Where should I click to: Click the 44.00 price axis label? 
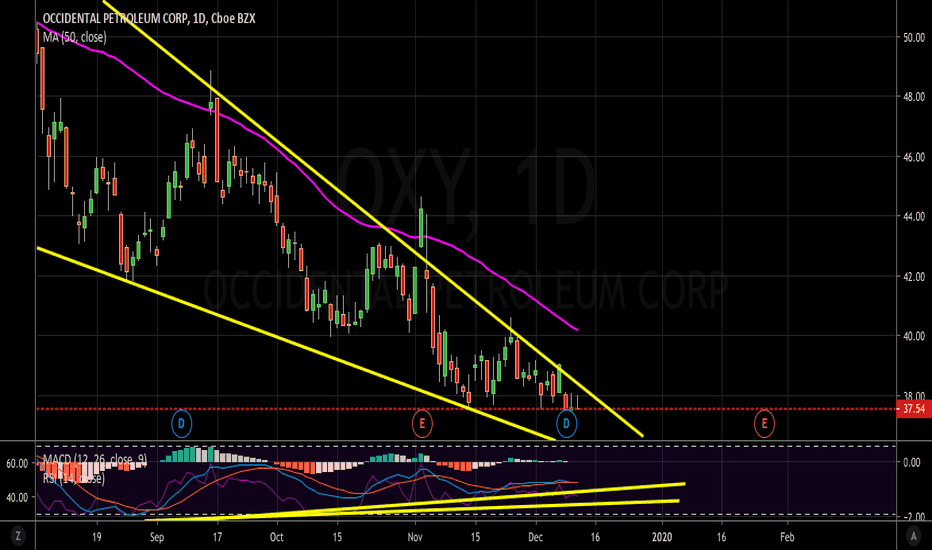pos(914,216)
